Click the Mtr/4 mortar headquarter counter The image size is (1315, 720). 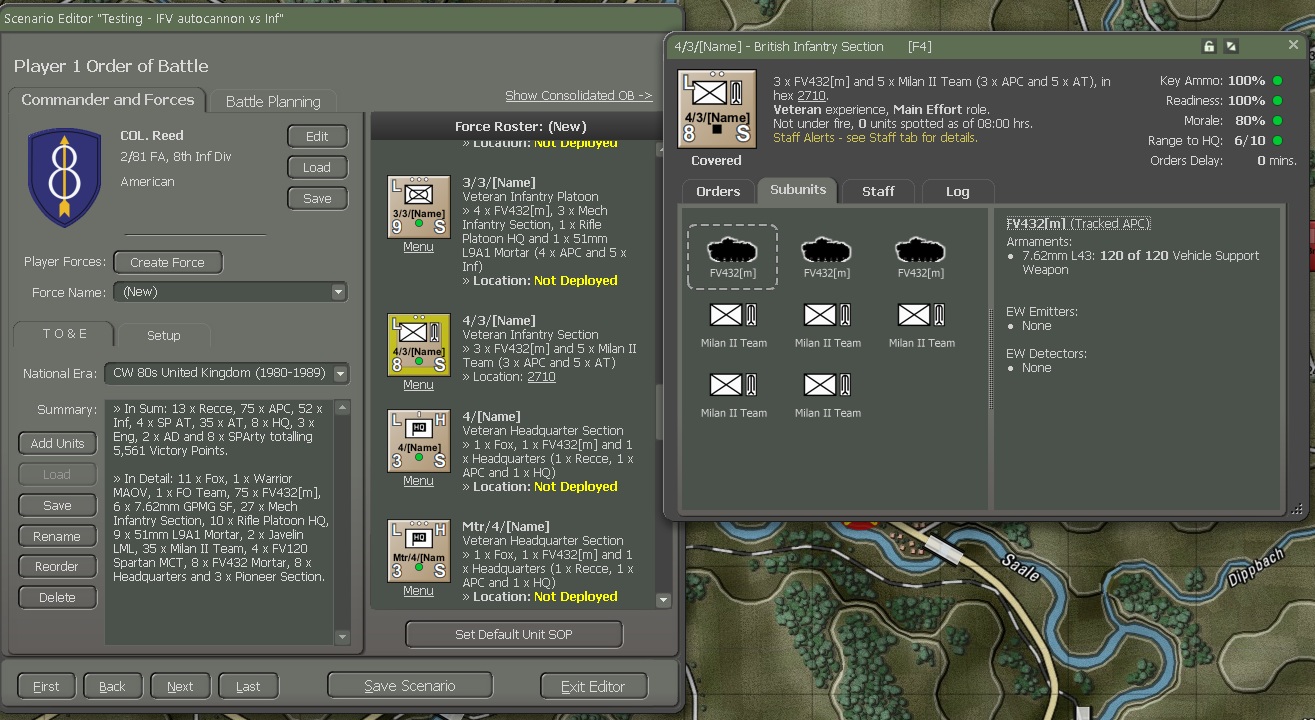point(418,549)
